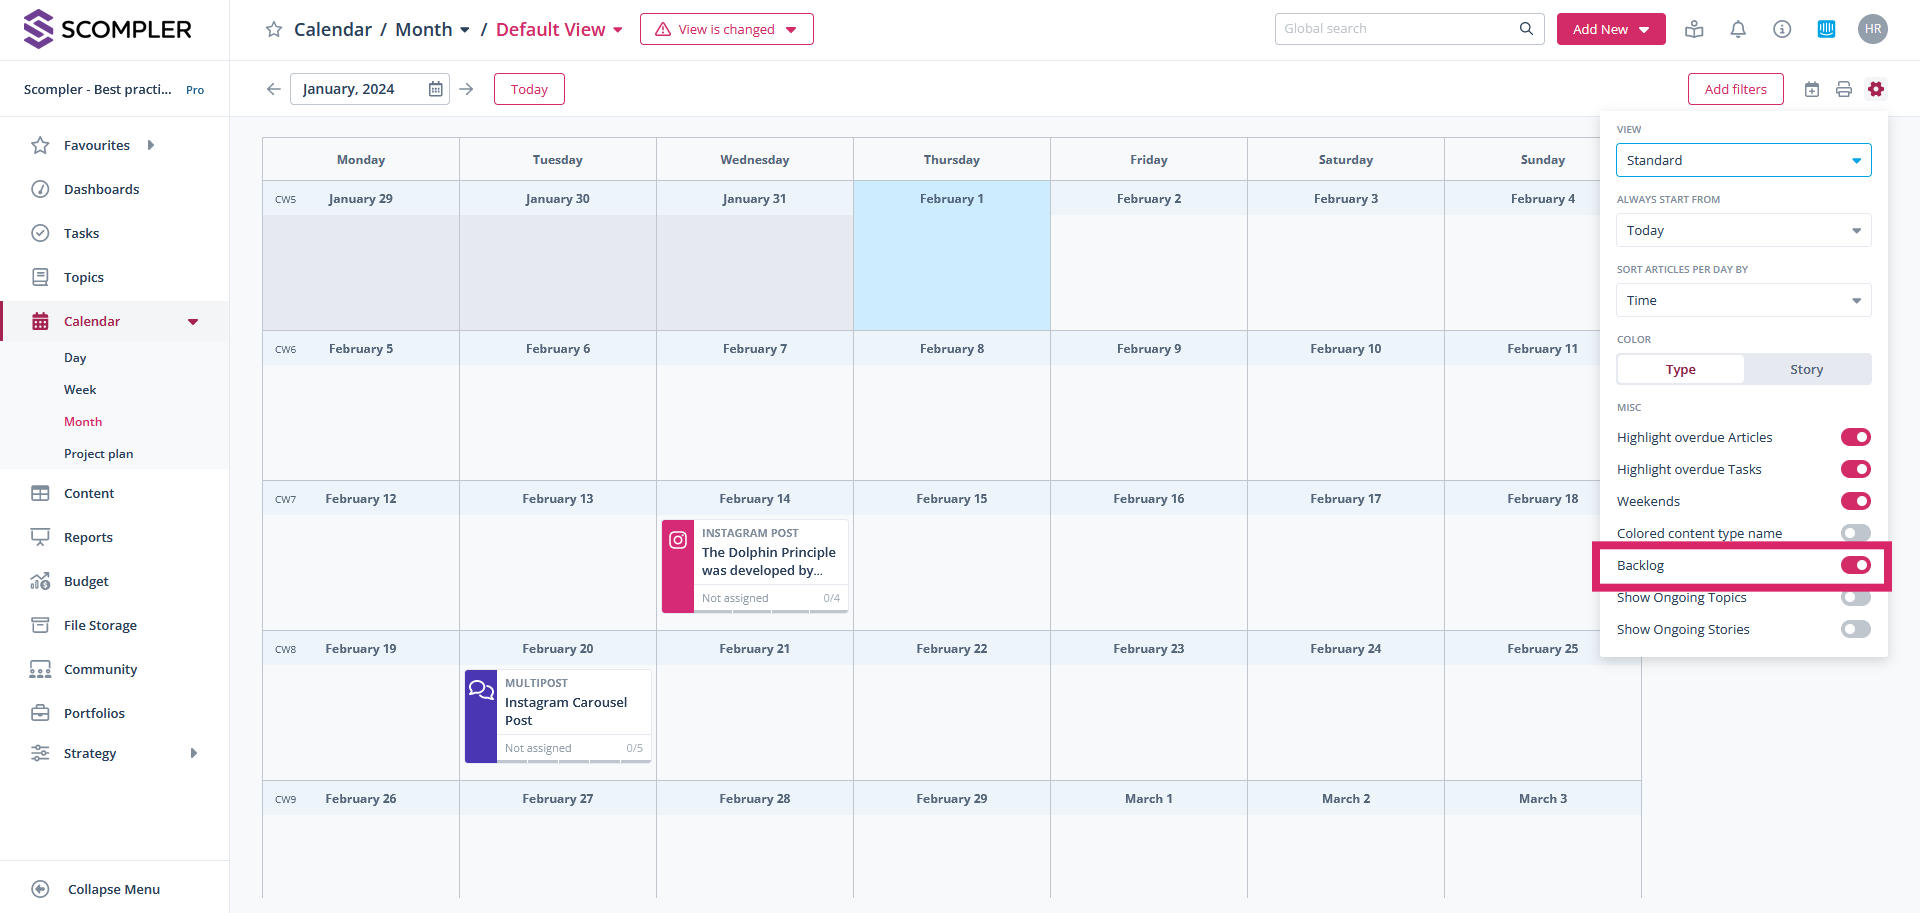Go to next month arrow
1920x913 pixels.
point(466,89)
